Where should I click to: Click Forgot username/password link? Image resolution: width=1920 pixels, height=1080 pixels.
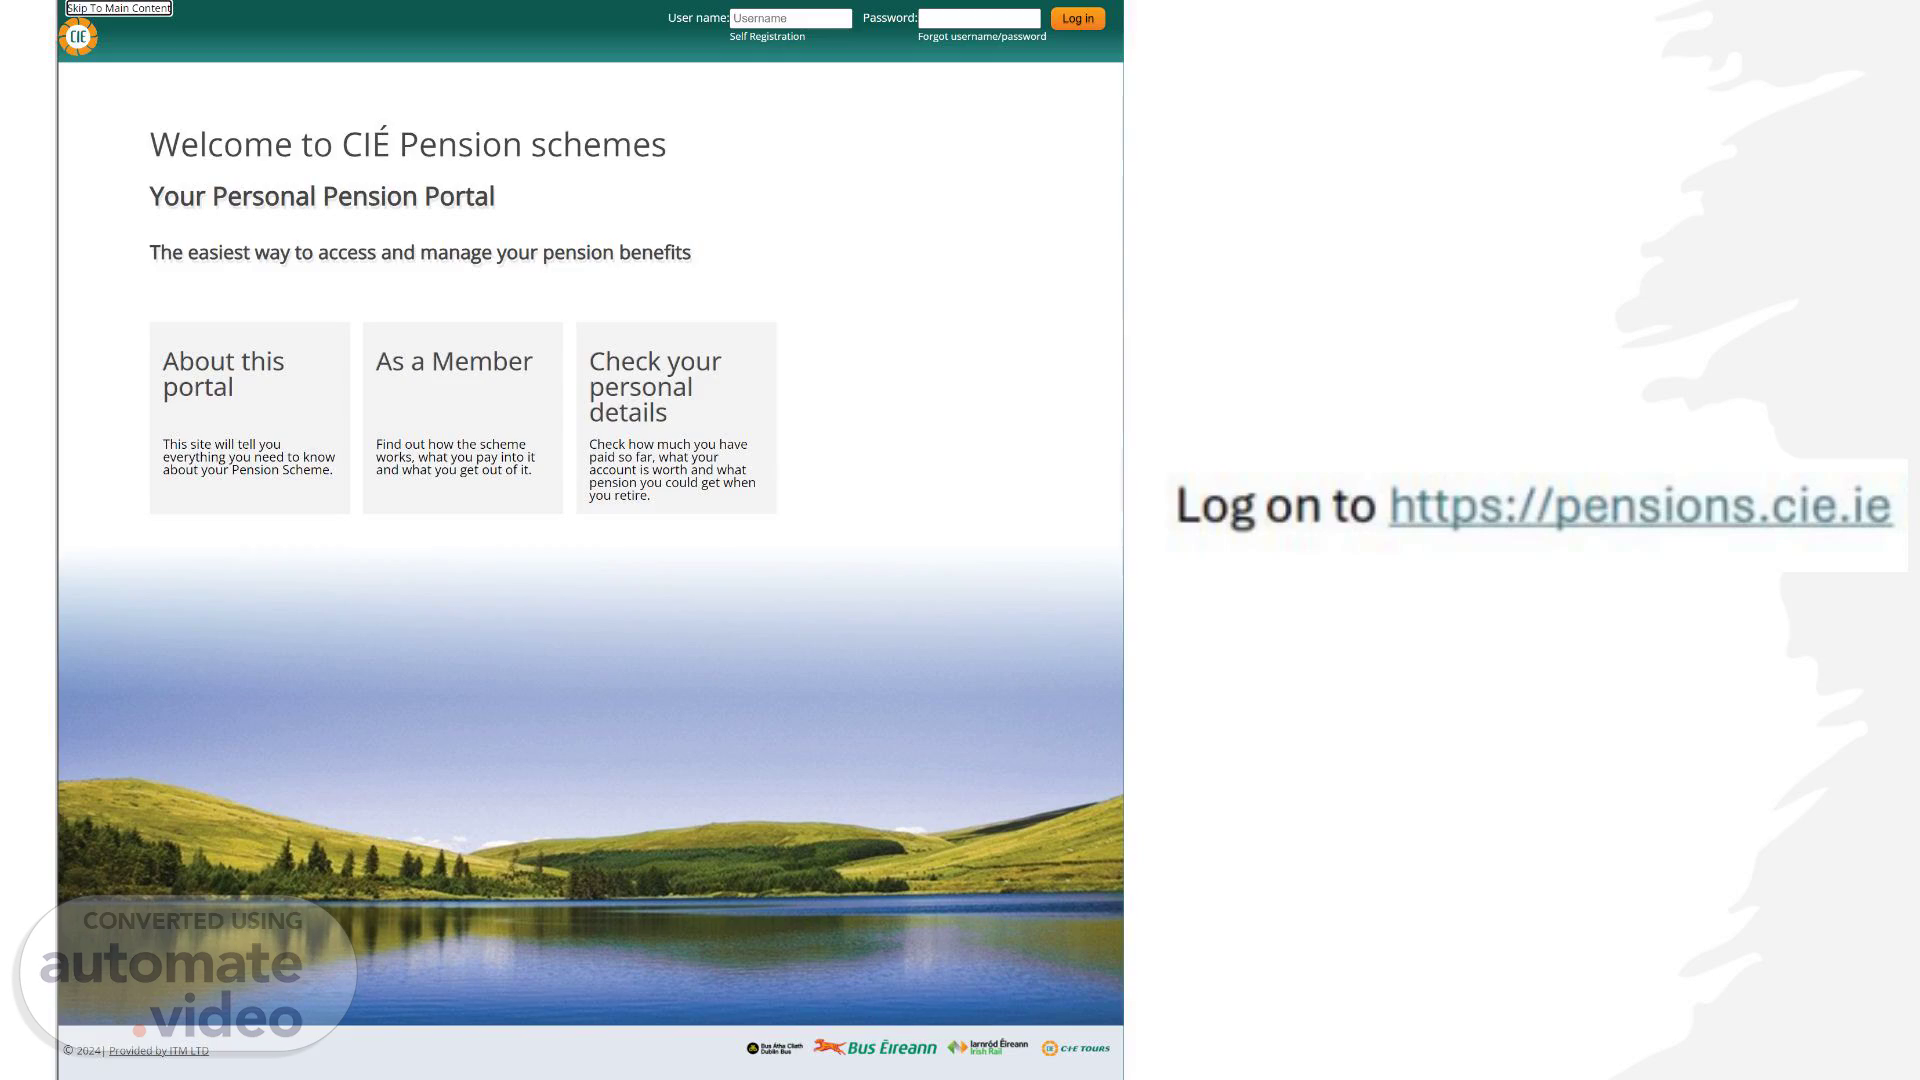(x=981, y=36)
